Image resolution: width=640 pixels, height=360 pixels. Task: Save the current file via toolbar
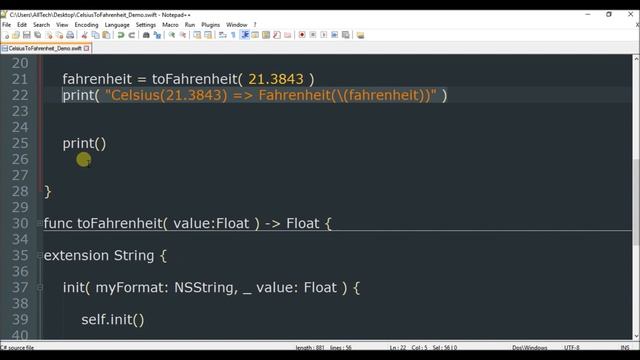click(x=27, y=35)
